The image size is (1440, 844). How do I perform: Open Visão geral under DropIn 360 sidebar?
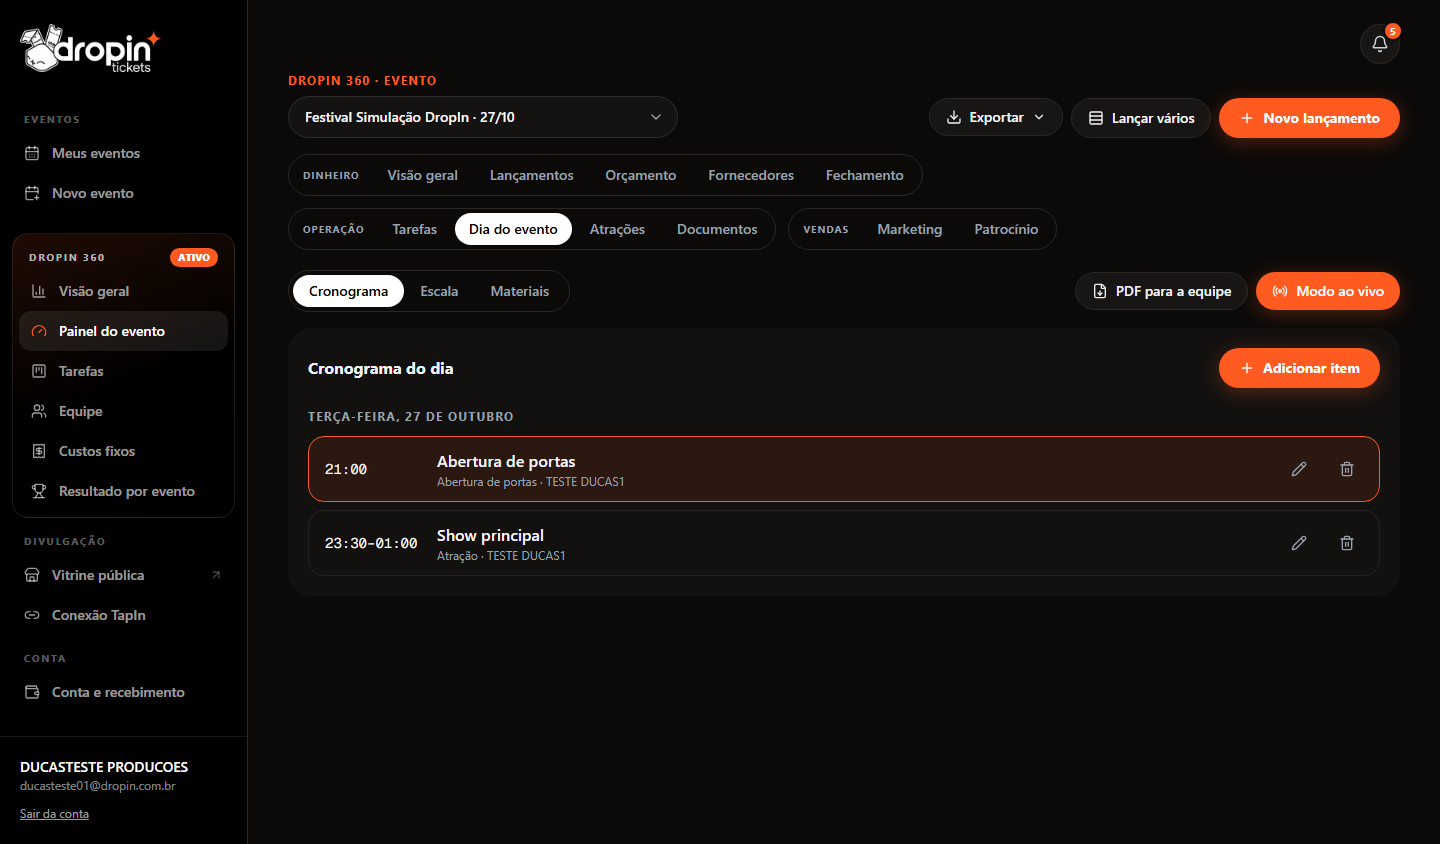(123, 291)
